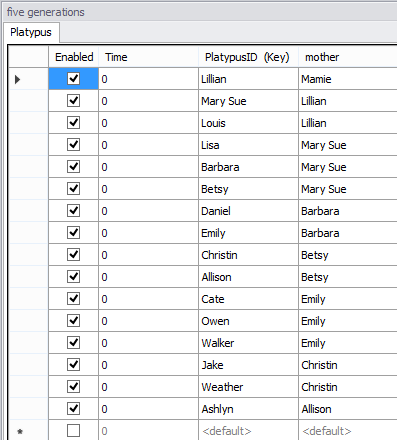The width and height of the screenshot is (397, 440).
Task: Select PlatypusID cell 'Cate'
Action: click(248, 299)
